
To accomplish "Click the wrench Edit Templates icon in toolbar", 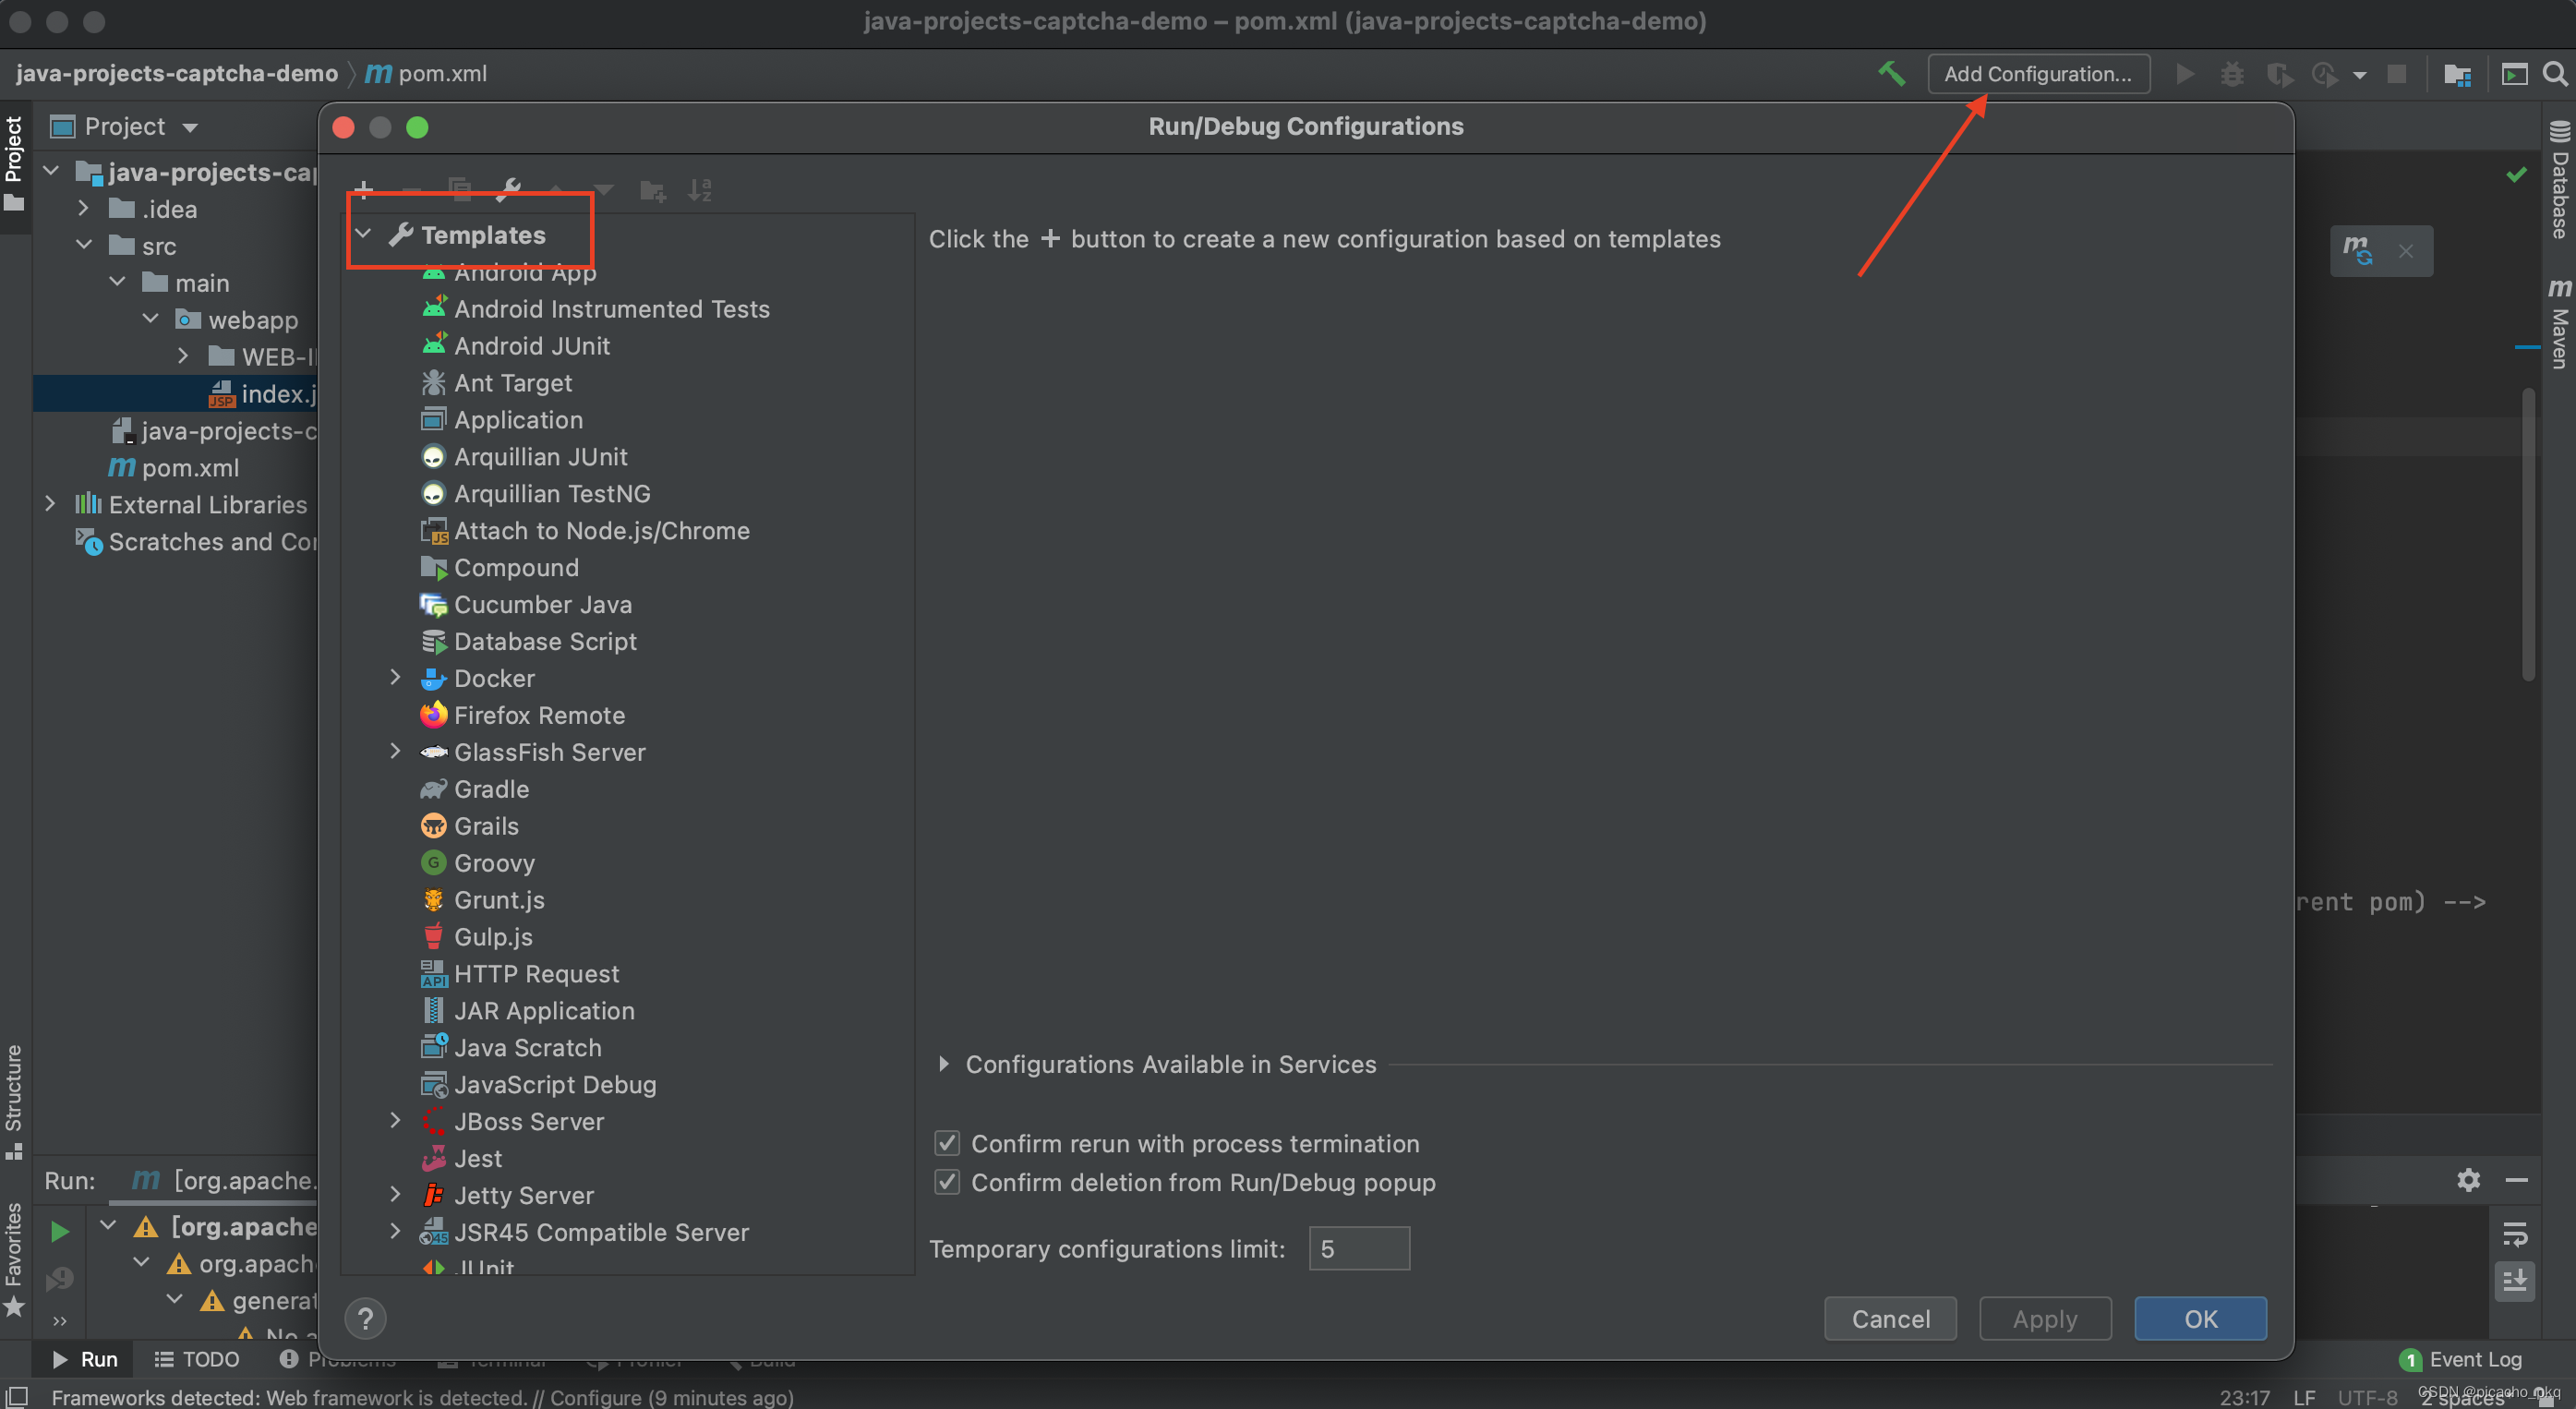I will pyautogui.click(x=508, y=189).
